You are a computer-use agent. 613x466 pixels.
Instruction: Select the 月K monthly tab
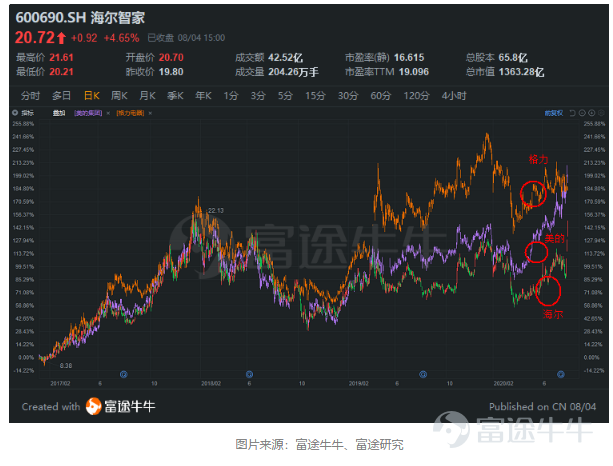(x=147, y=96)
